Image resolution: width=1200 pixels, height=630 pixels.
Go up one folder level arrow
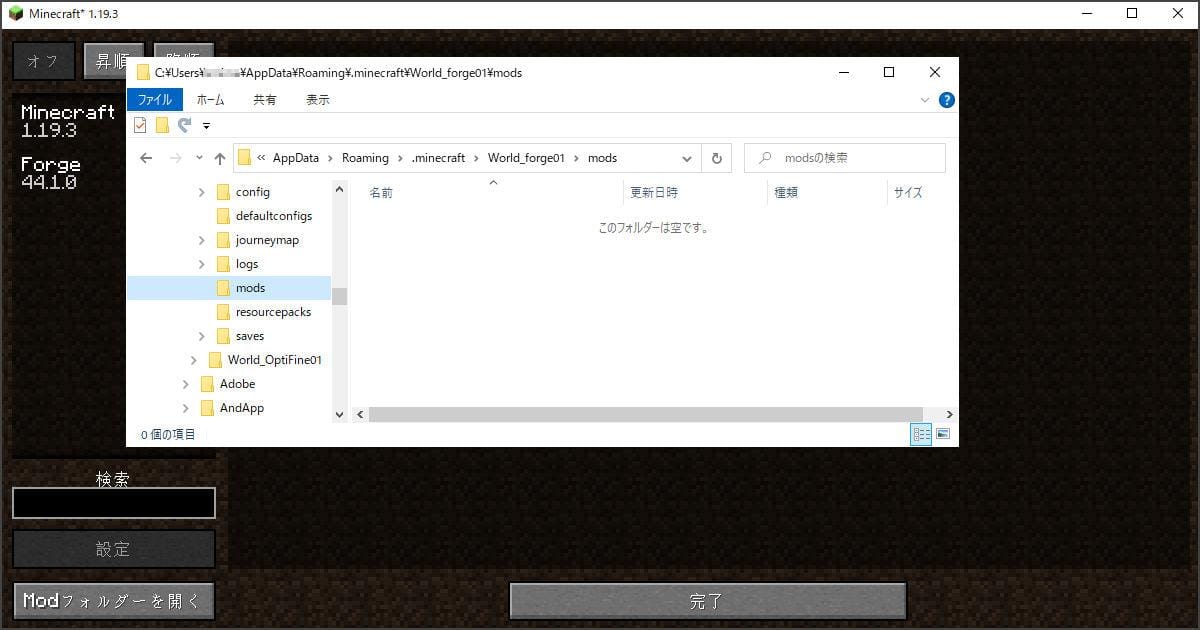point(219,158)
